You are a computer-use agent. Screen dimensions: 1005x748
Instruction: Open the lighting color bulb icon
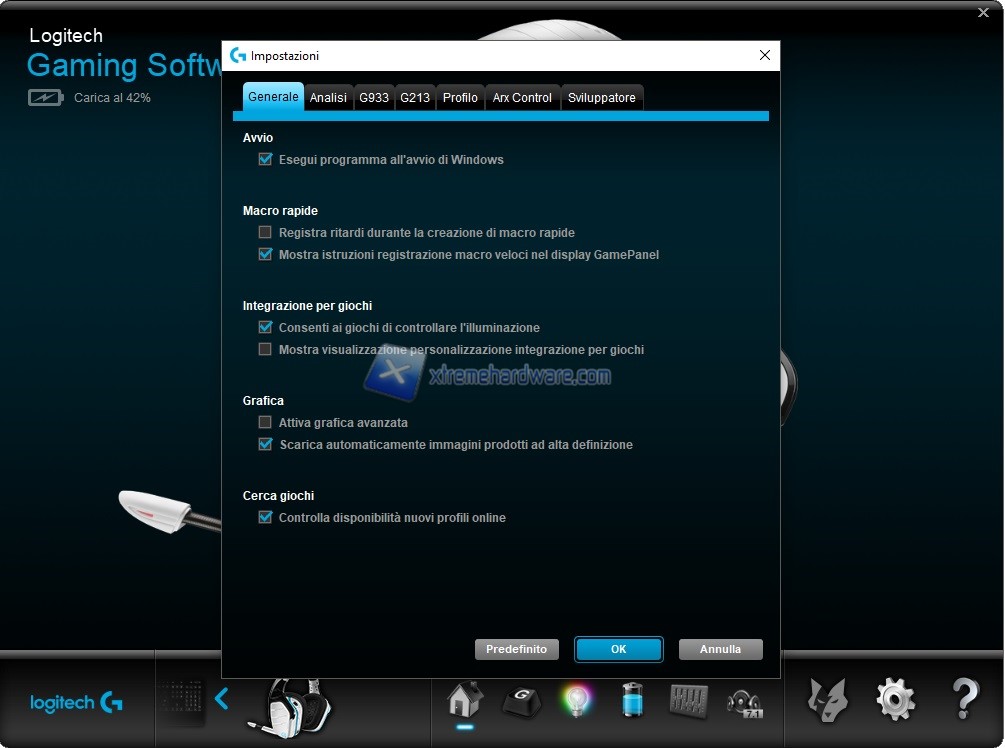[x=575, y=699]
